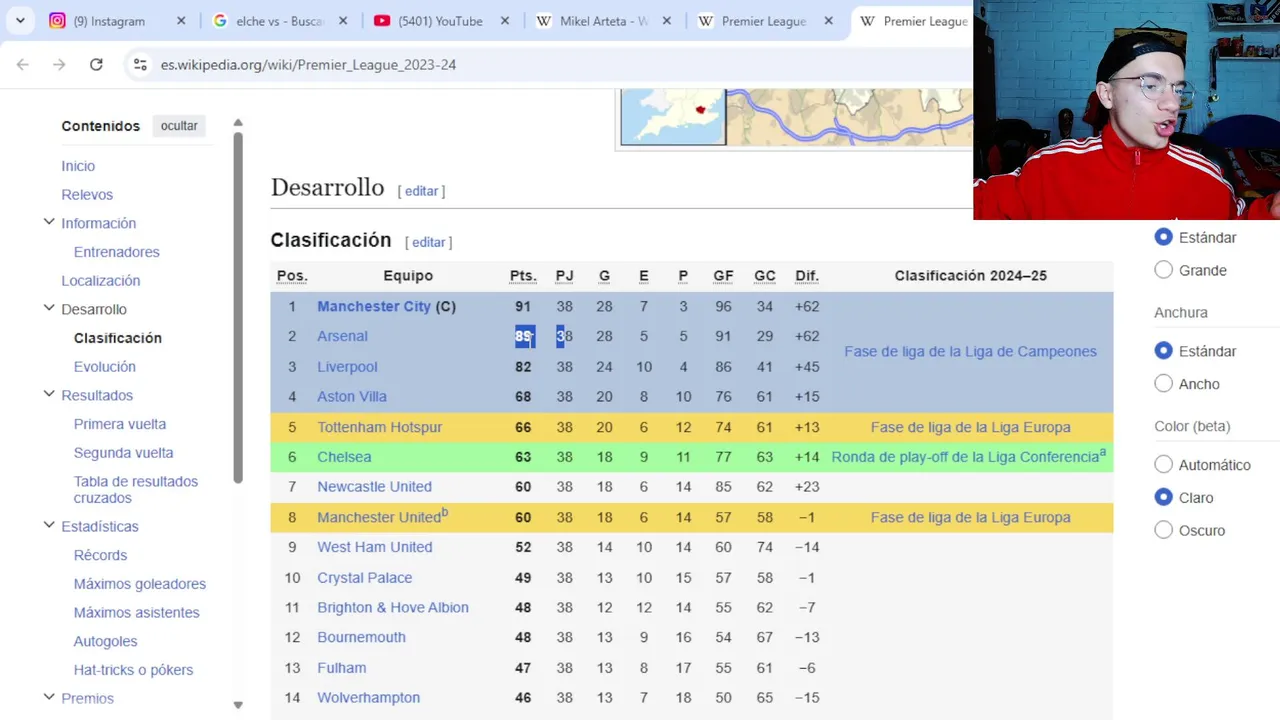The height and width of the screenshot is (720, 1280).
Task: Jump to Hat-tricks o pókers subsection
Action: [134, 670]
